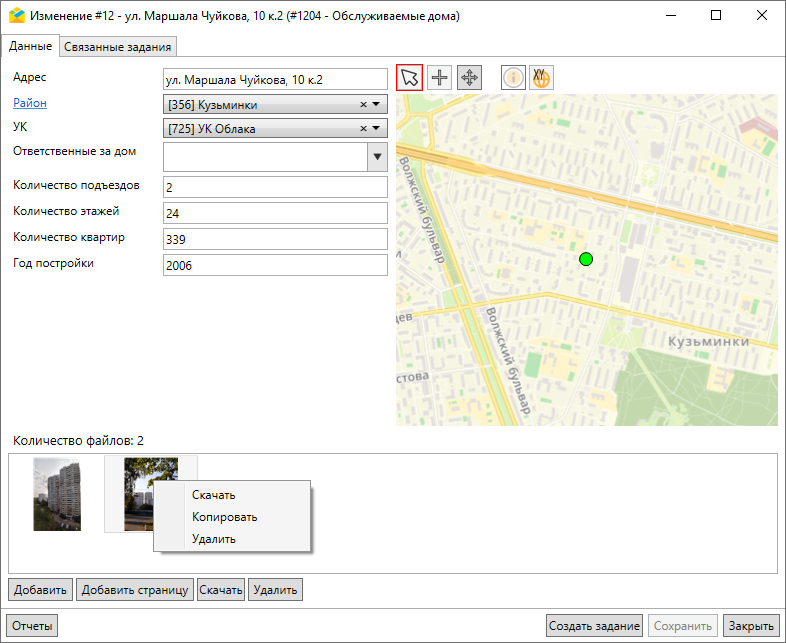The width and height of the screenshot is (786, 643).
Task: Choose Скачать in the context menu
Action: 213,495
